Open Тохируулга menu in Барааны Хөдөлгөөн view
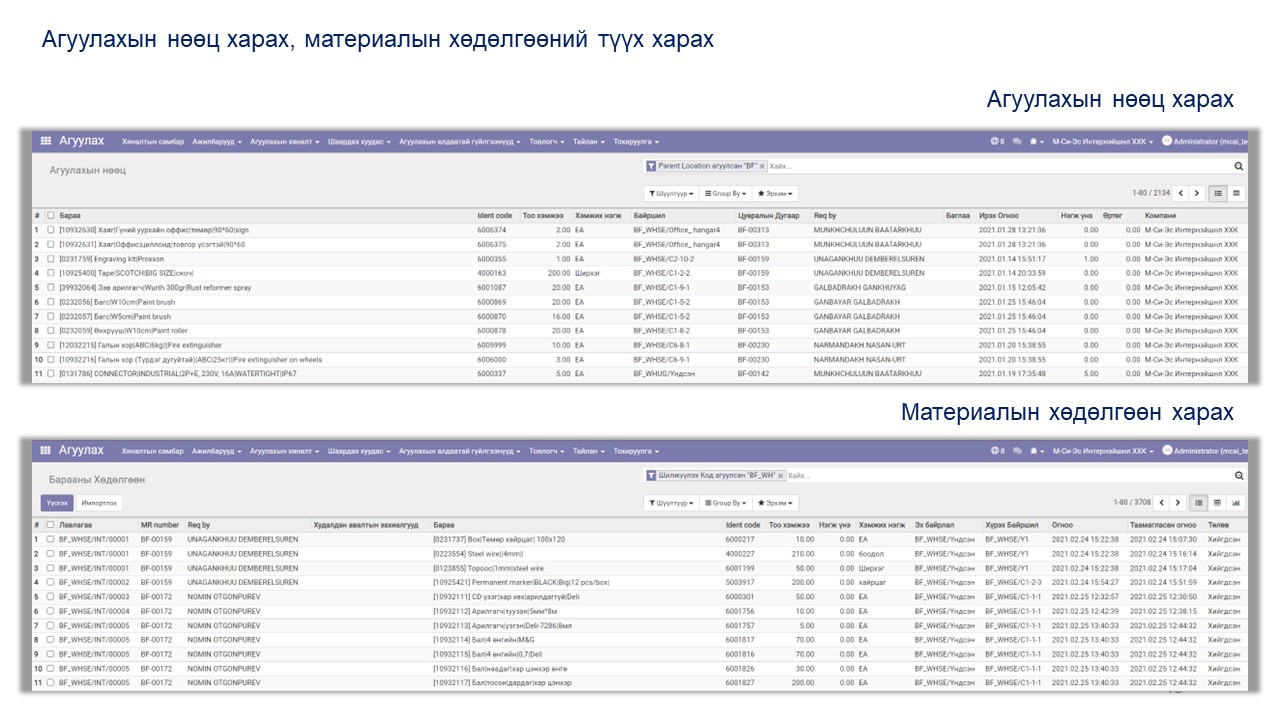Screen dimensions: 1280x720 tap(636, 451)
